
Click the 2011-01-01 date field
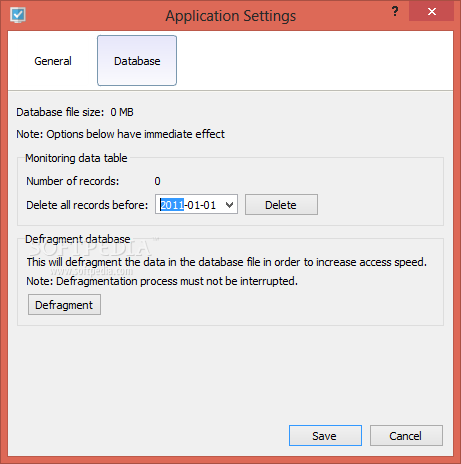click(196, 205)
